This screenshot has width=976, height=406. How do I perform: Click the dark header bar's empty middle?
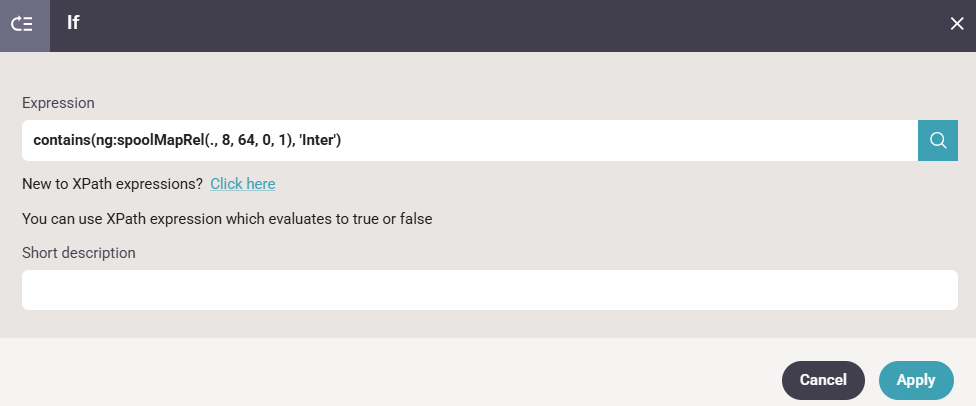(500, 25)
